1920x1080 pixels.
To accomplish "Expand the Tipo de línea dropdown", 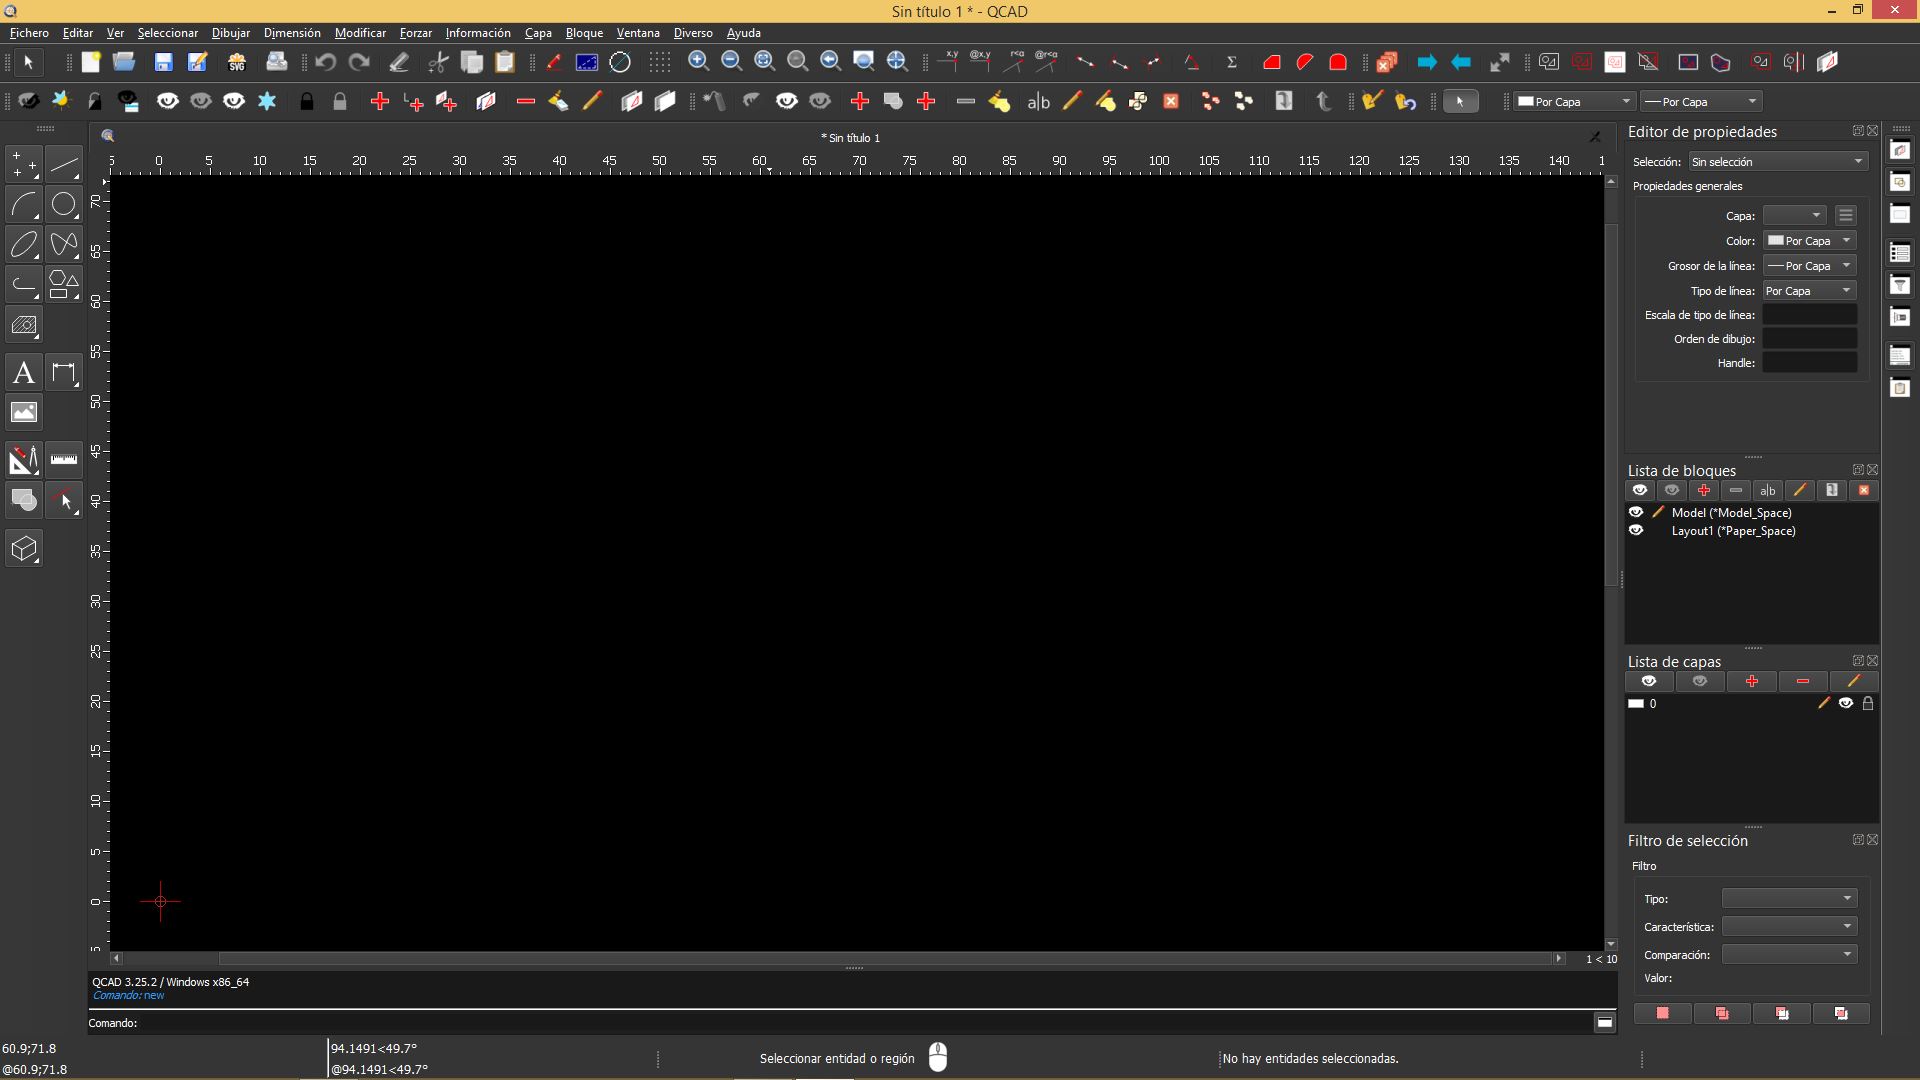I will point(1809,291).
